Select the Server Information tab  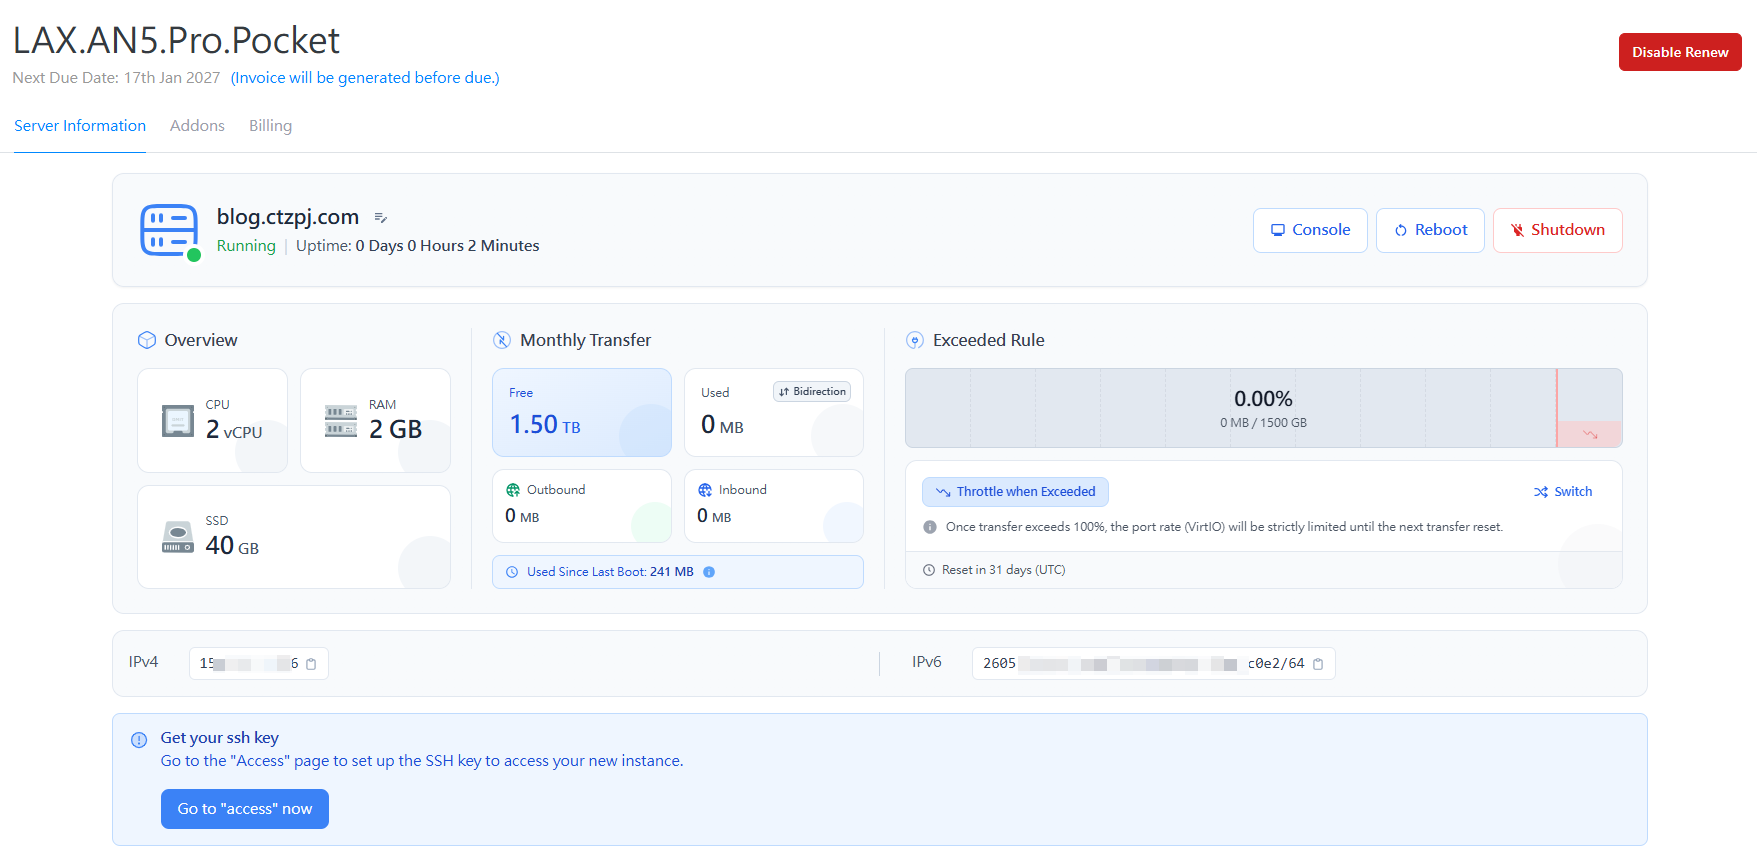(80, 126)
